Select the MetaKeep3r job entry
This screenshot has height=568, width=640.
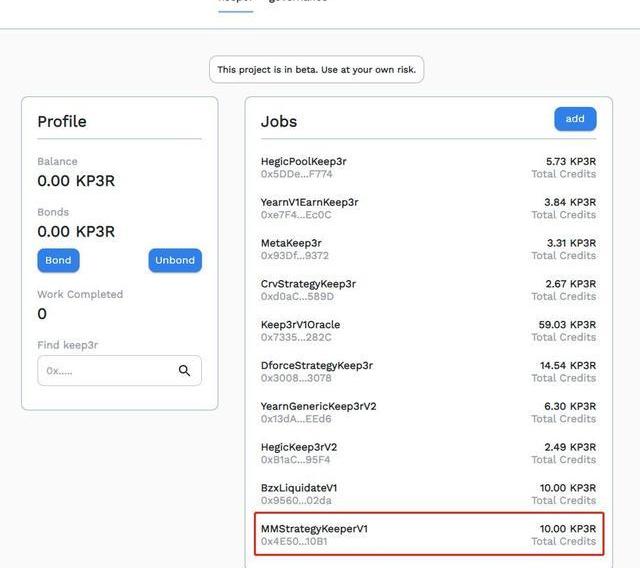(291, 244)
